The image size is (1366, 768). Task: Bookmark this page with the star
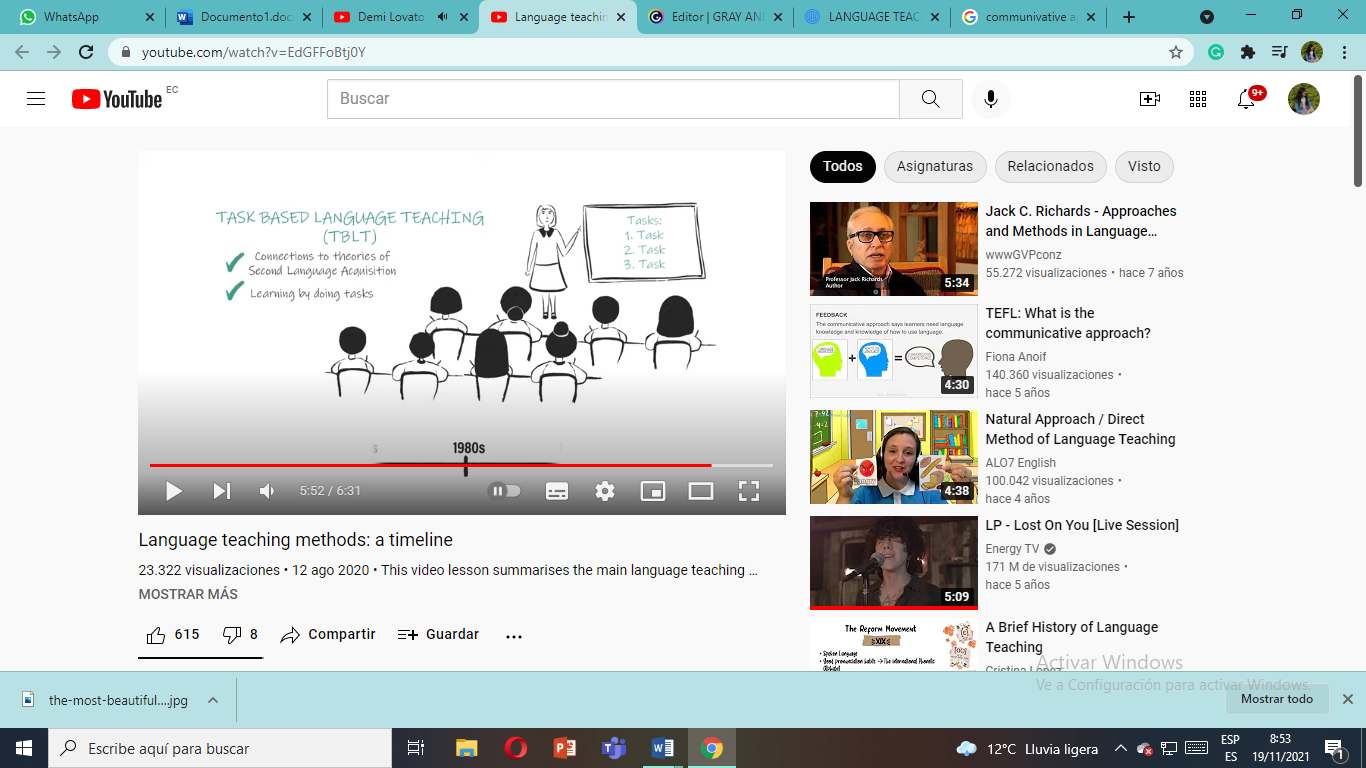click(x=1176, y=52)
